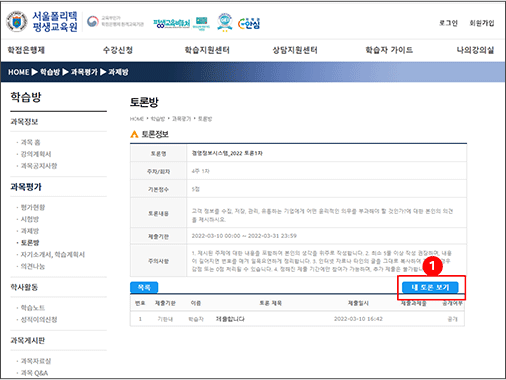This screenshot has width=506, height=380.
Task: Click the 4주 1차 value cell
Action: pyautogui.click(x=200, y=171)
